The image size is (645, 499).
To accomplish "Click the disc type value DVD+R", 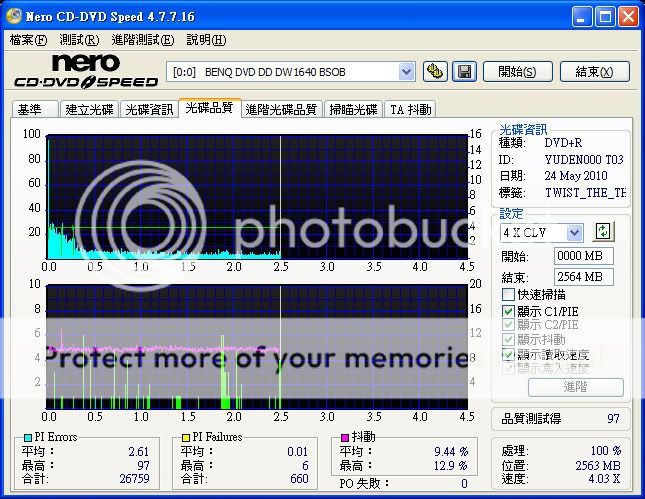I will coord(563,143).
